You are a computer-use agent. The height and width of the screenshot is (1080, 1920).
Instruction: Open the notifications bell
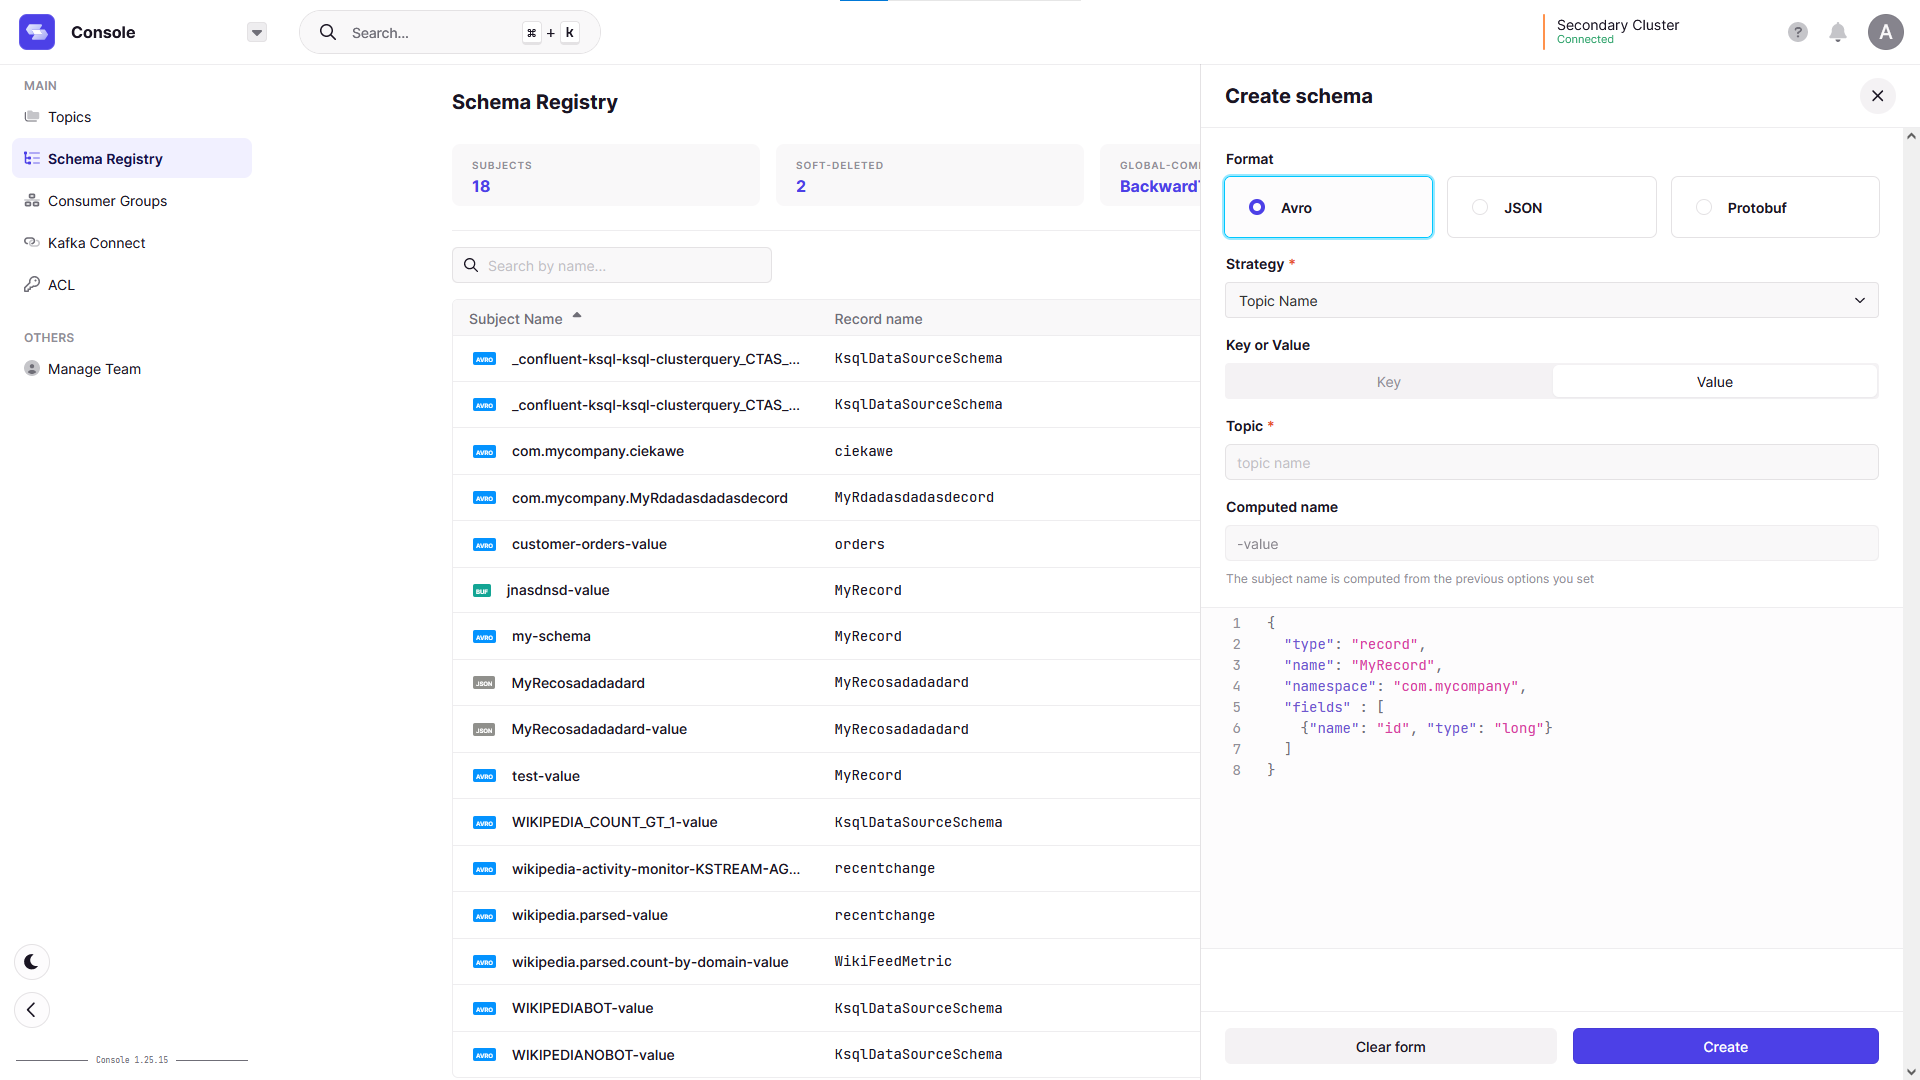coord(1838,32)
